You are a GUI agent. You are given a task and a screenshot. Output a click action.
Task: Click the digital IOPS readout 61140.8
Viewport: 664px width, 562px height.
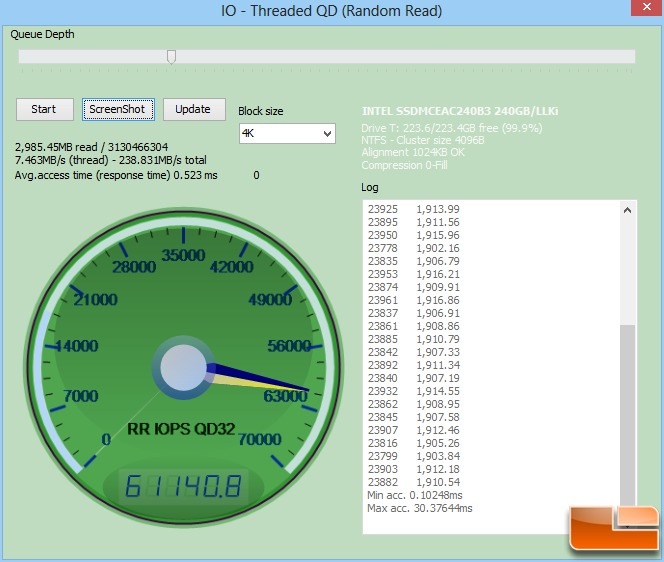[183, 486]
